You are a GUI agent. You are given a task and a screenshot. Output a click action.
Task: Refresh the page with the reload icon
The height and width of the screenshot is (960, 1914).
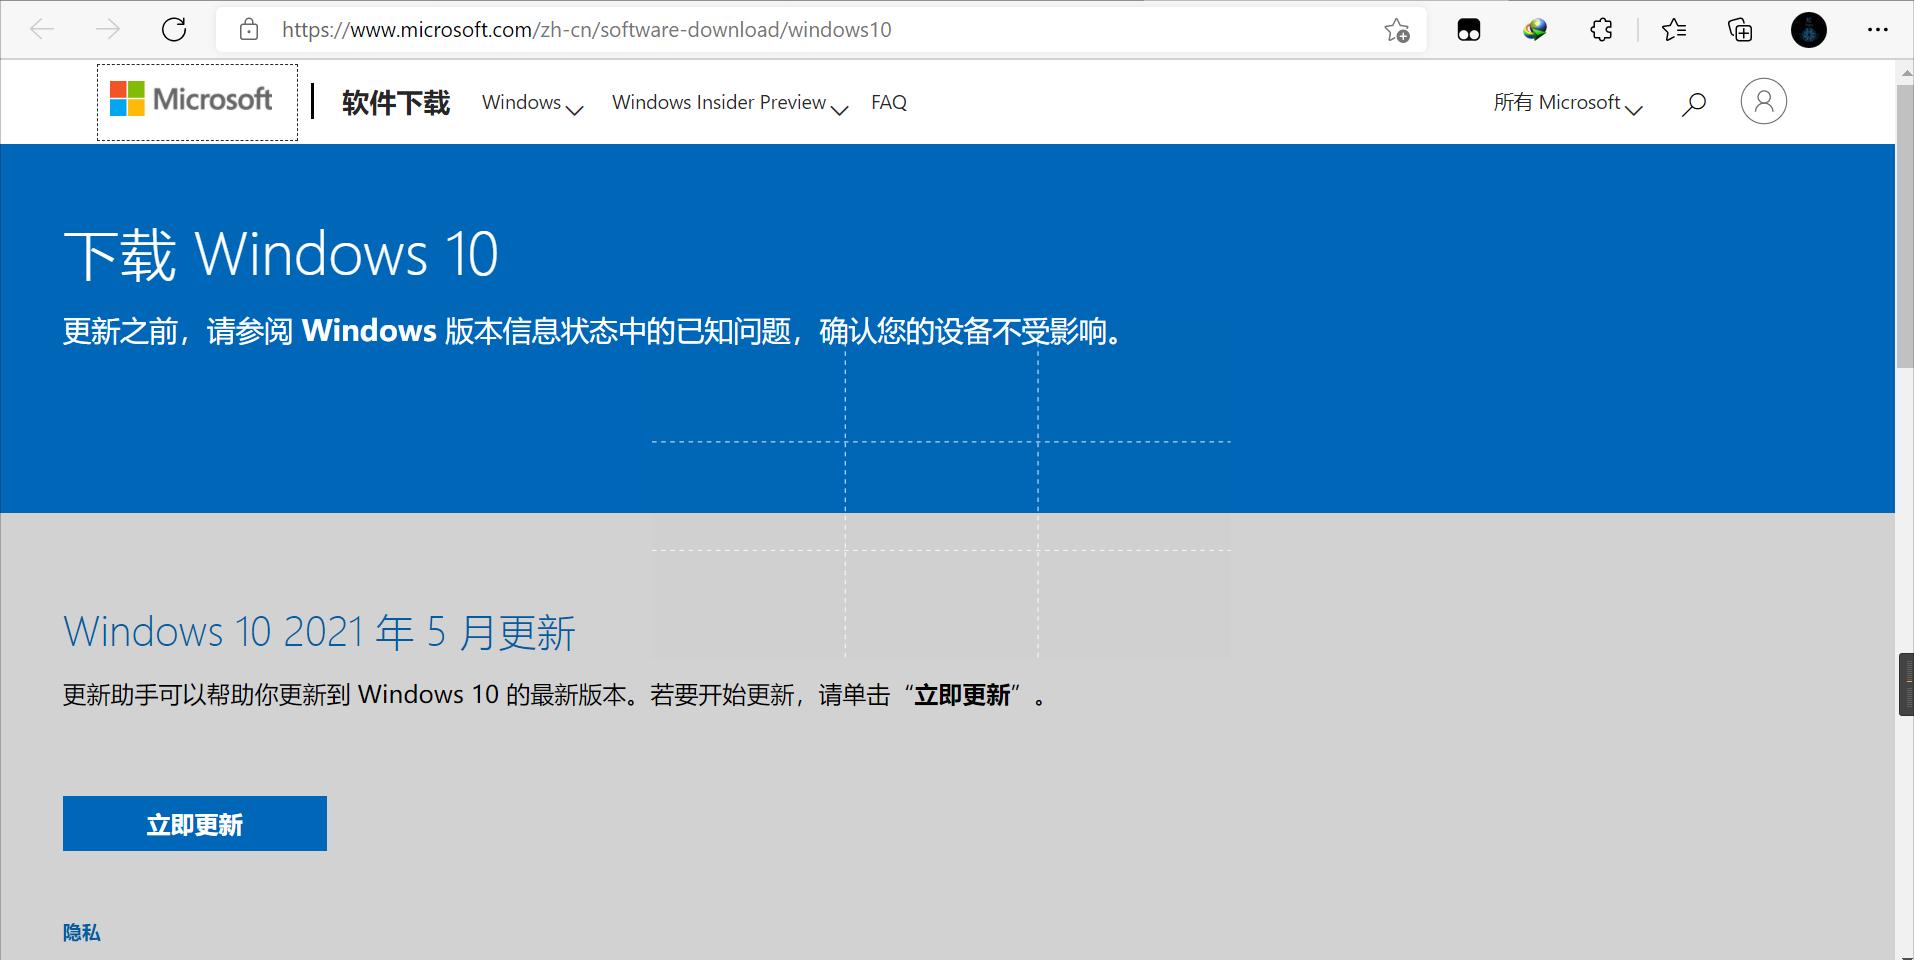point(173,29)
